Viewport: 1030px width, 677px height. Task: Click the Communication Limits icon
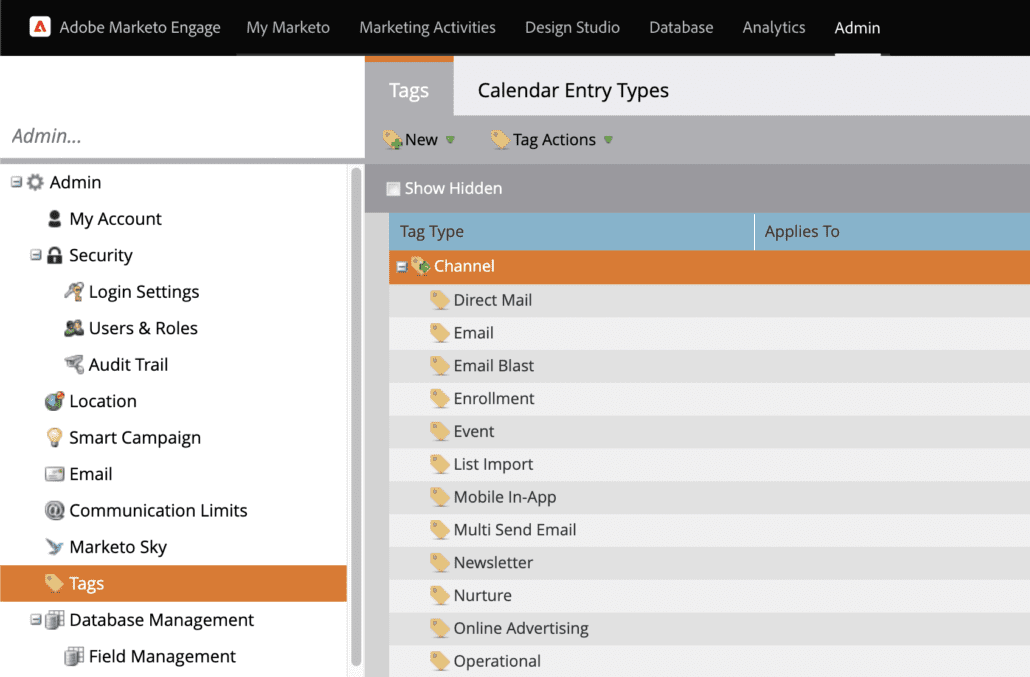(55, 510)
